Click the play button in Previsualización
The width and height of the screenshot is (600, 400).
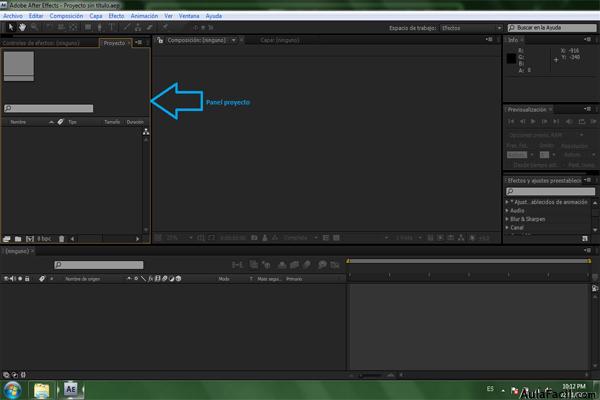[x=533, y=122]
